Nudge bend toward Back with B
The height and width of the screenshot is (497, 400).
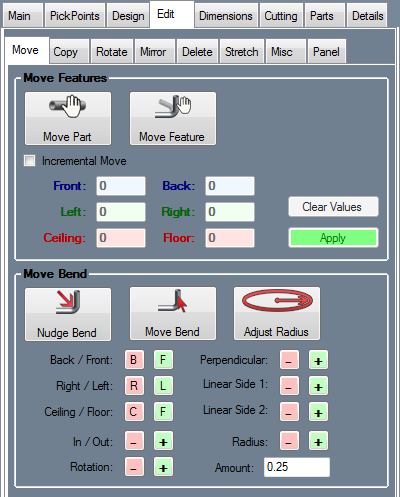pos(134,360)
